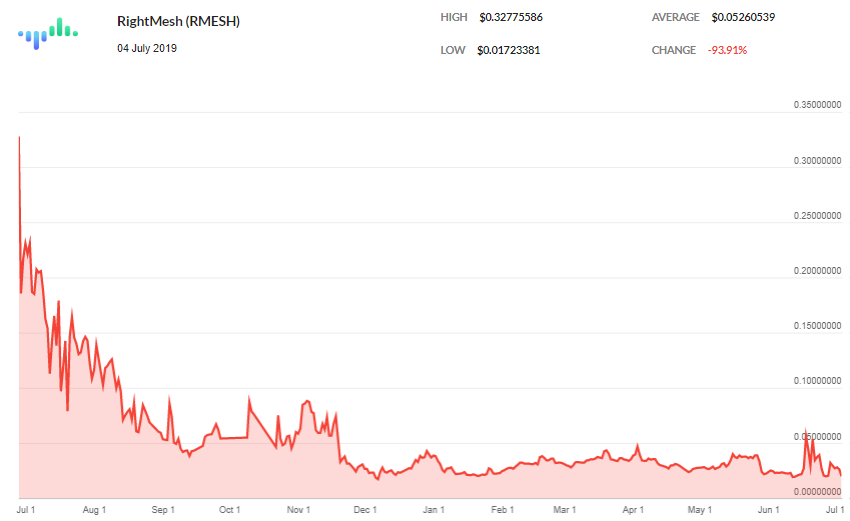Click the Mar 1 x-axis label

(x=564, y=510)
